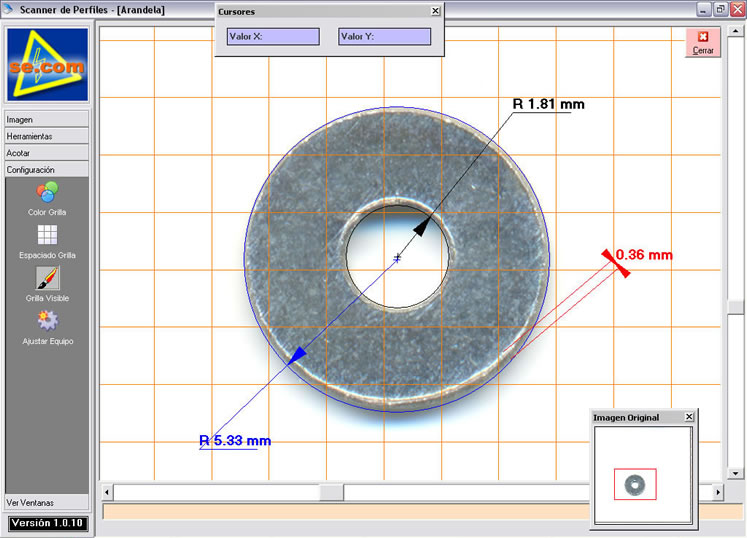Select the red 0.36 mm dimension label

pyautogui.click(x=644, y=255)
